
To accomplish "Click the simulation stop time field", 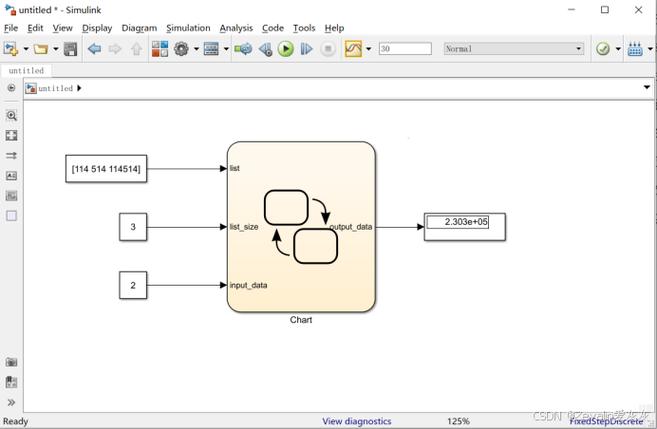I will coord(405,49).
